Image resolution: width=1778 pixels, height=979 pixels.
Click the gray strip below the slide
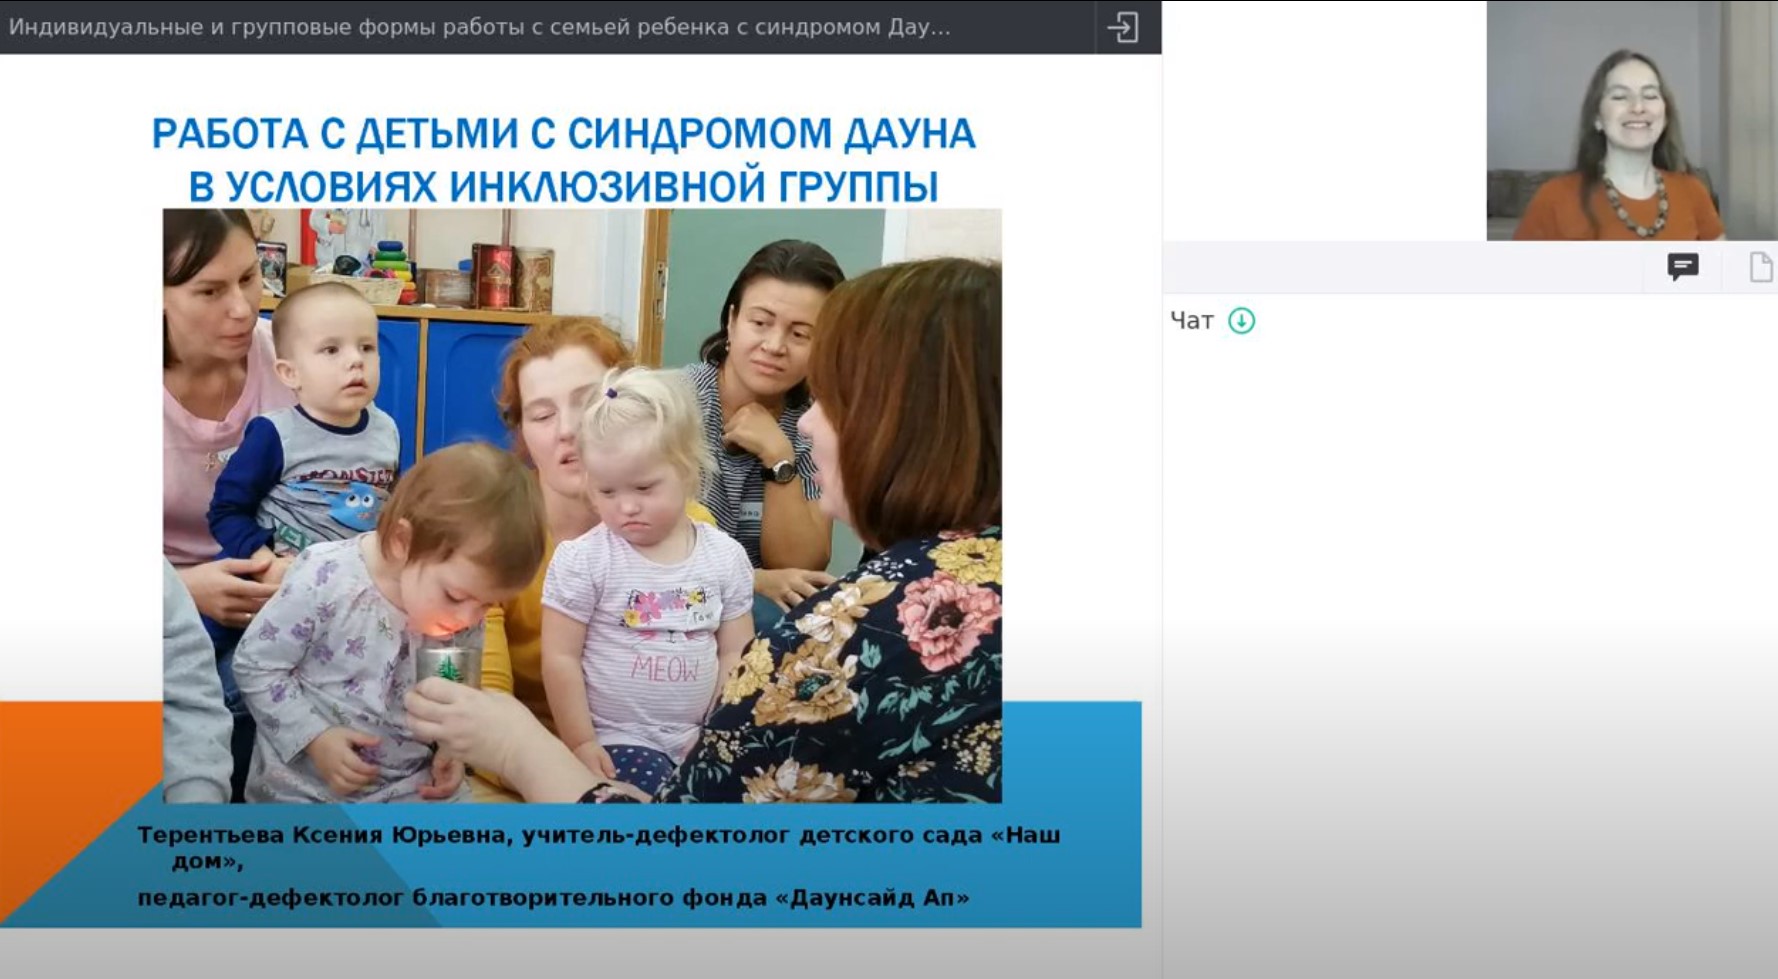click(x=580, y=953)
